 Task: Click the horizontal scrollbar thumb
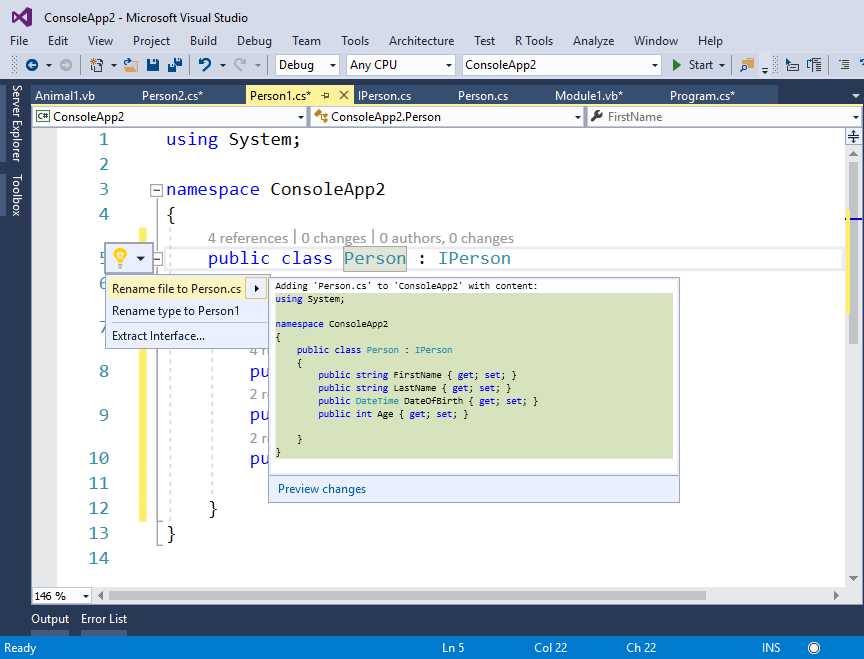(x=407, y=596)
